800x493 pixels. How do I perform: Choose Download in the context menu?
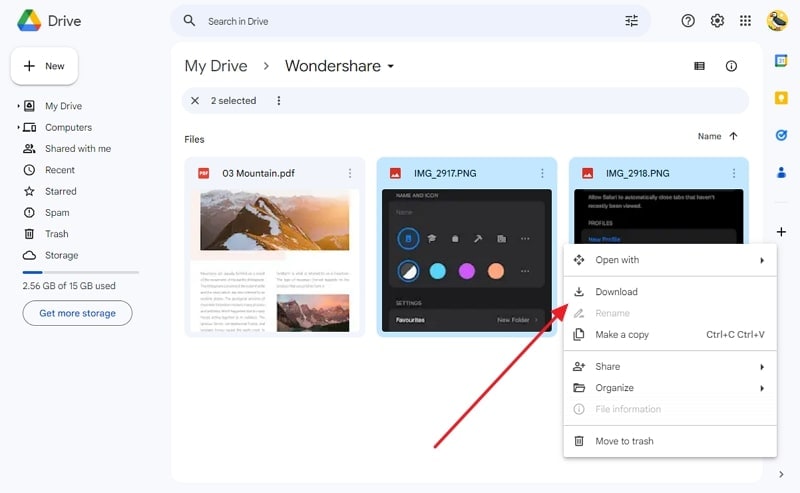pyautogui.click(x=670, y=292)
